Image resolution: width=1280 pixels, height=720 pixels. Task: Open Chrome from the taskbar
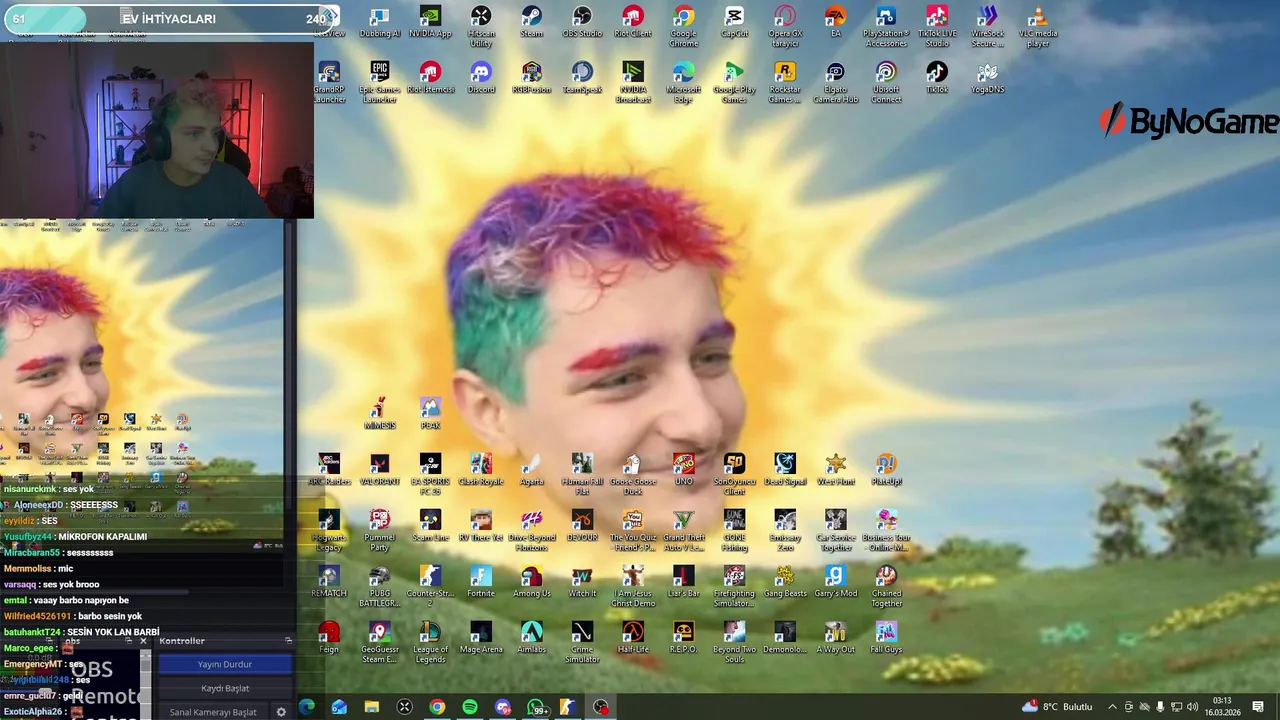[437, 707]
